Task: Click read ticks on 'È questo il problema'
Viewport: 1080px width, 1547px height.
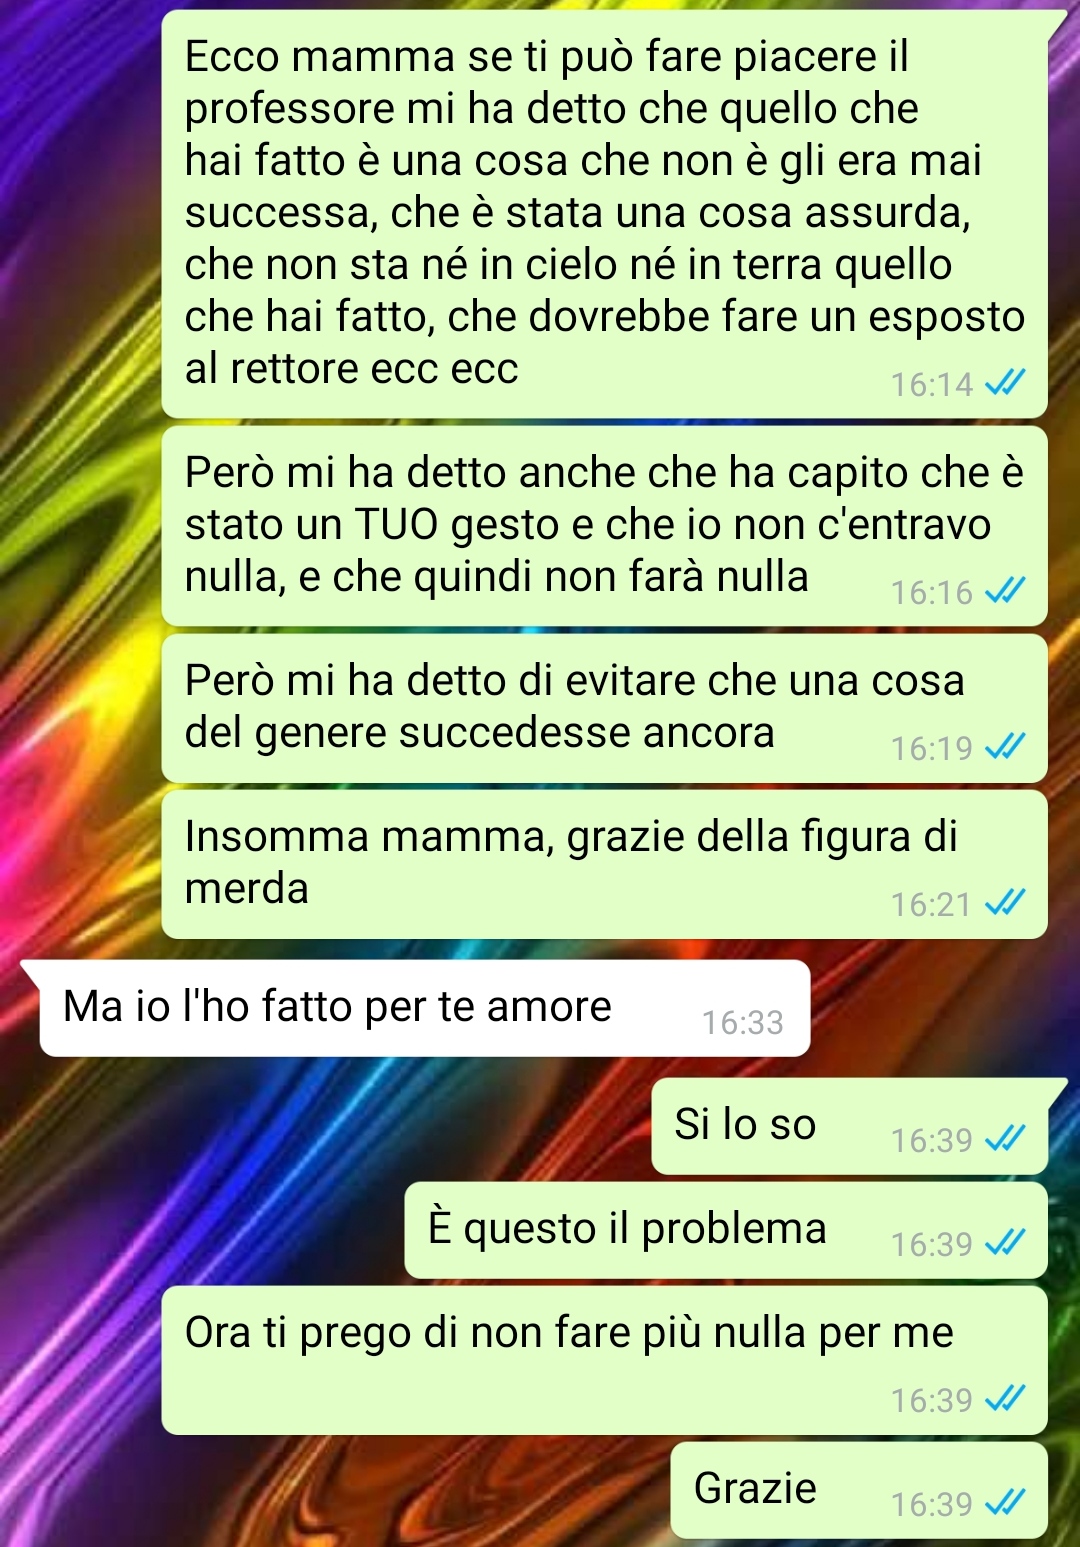Action: tap(1005, 1243)
